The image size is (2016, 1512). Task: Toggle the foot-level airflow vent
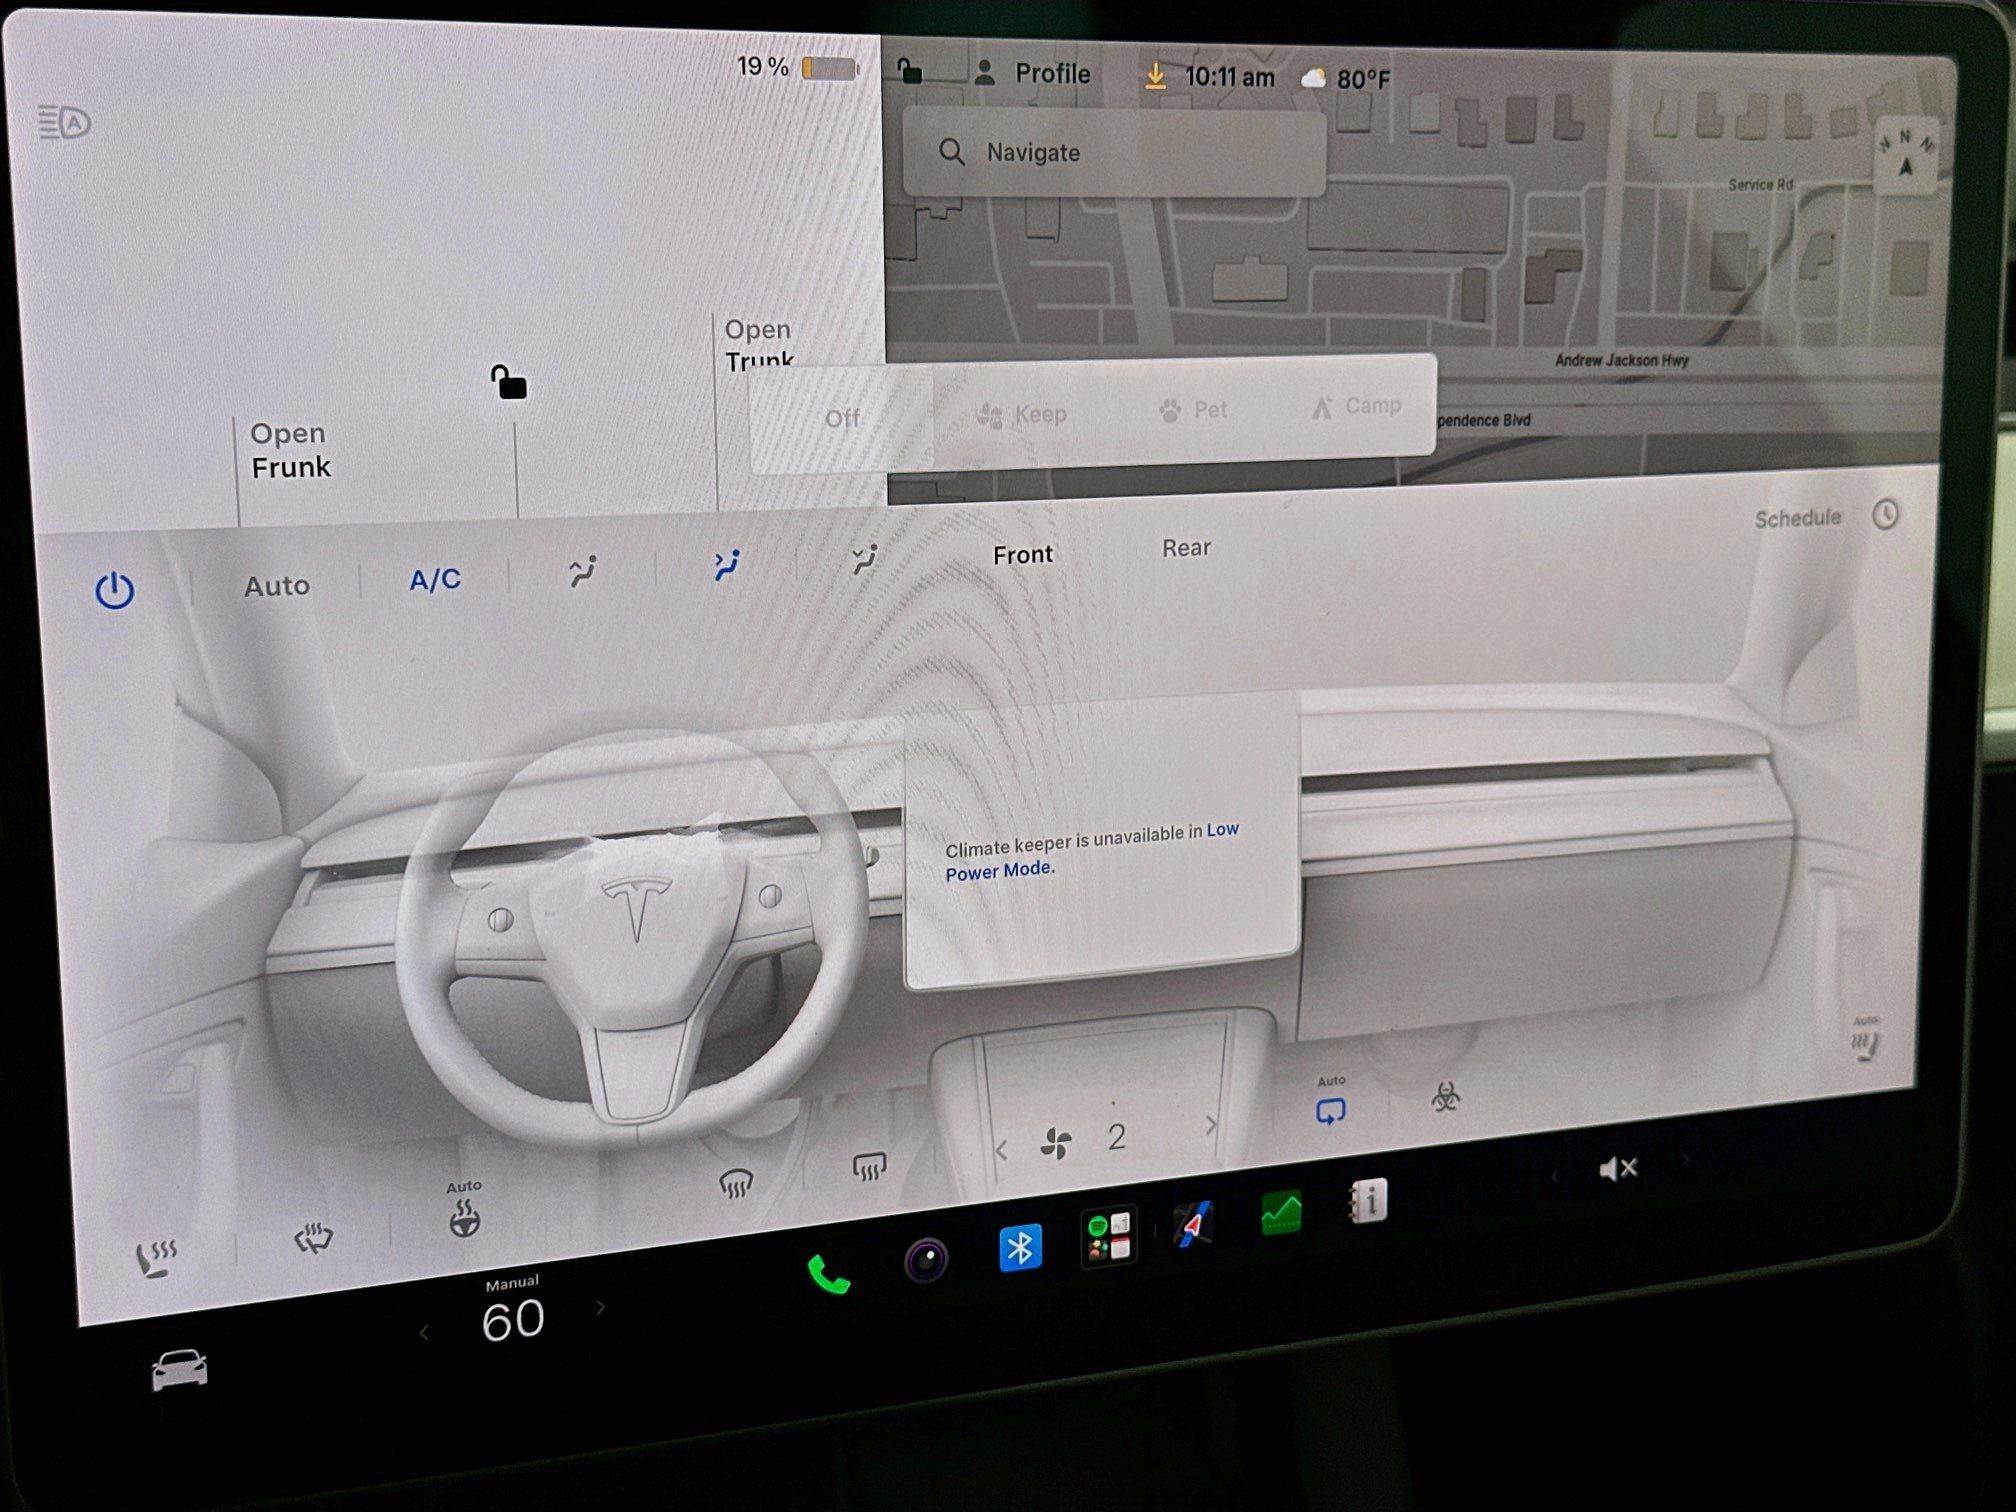(865, 559)
